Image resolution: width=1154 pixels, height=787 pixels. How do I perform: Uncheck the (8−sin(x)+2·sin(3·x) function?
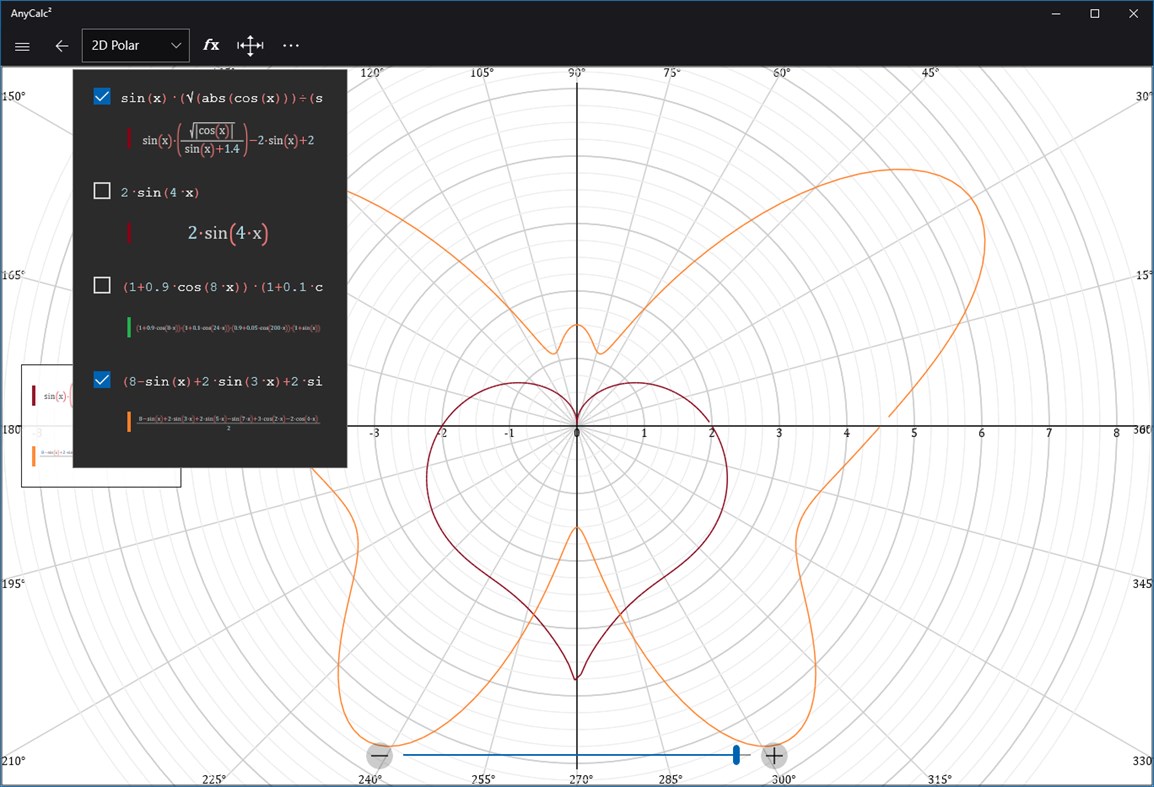pyautogui.click(x=102, y=379)
